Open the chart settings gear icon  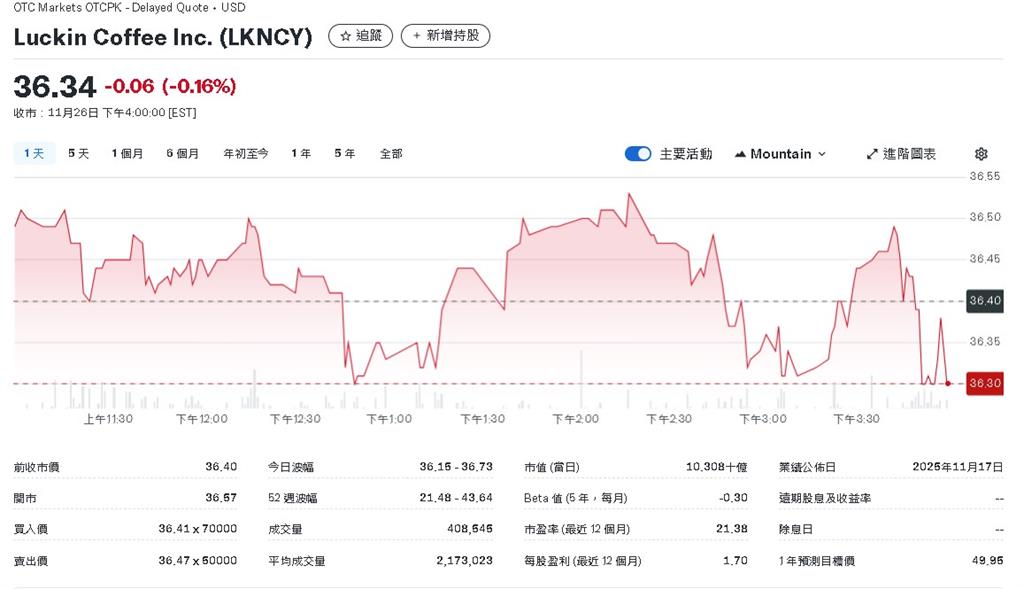980,153
